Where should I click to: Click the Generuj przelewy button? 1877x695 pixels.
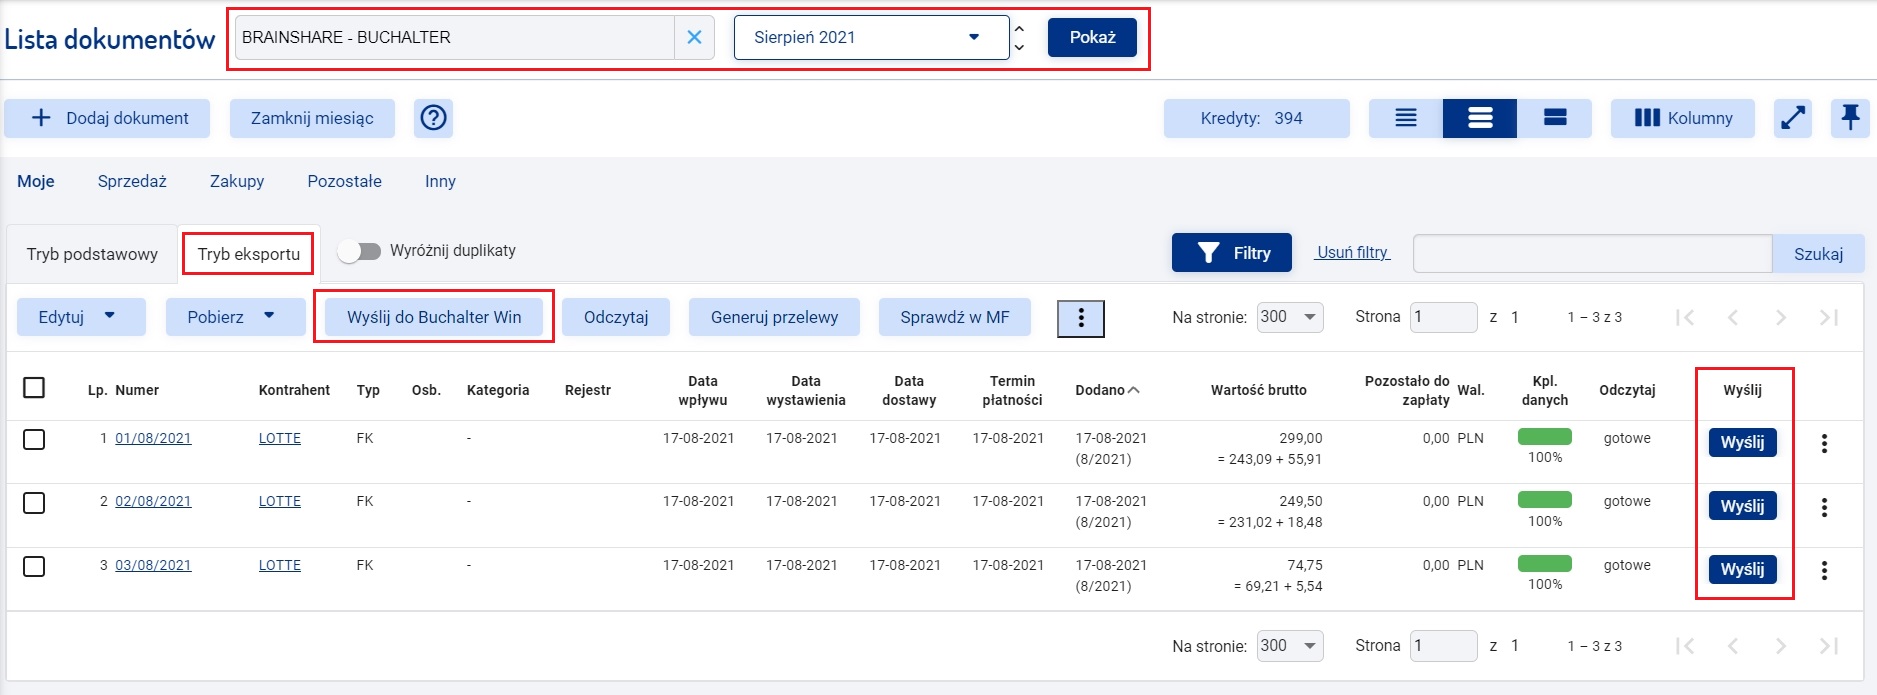pyautogui.click(x=774, y=317)
